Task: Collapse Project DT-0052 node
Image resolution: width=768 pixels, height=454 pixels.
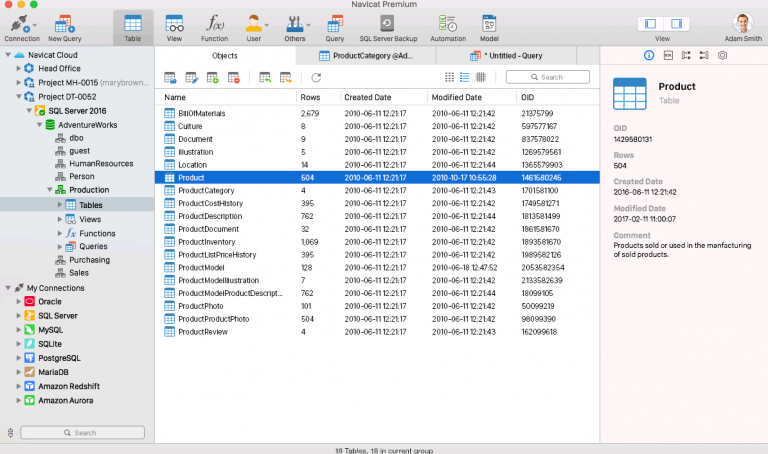Action: [x=19, y=96]
